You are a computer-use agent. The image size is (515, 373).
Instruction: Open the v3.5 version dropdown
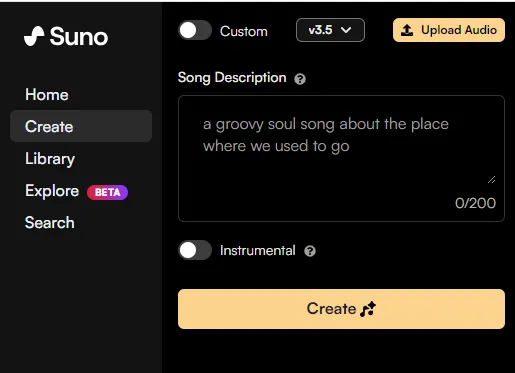coord(330,30)
